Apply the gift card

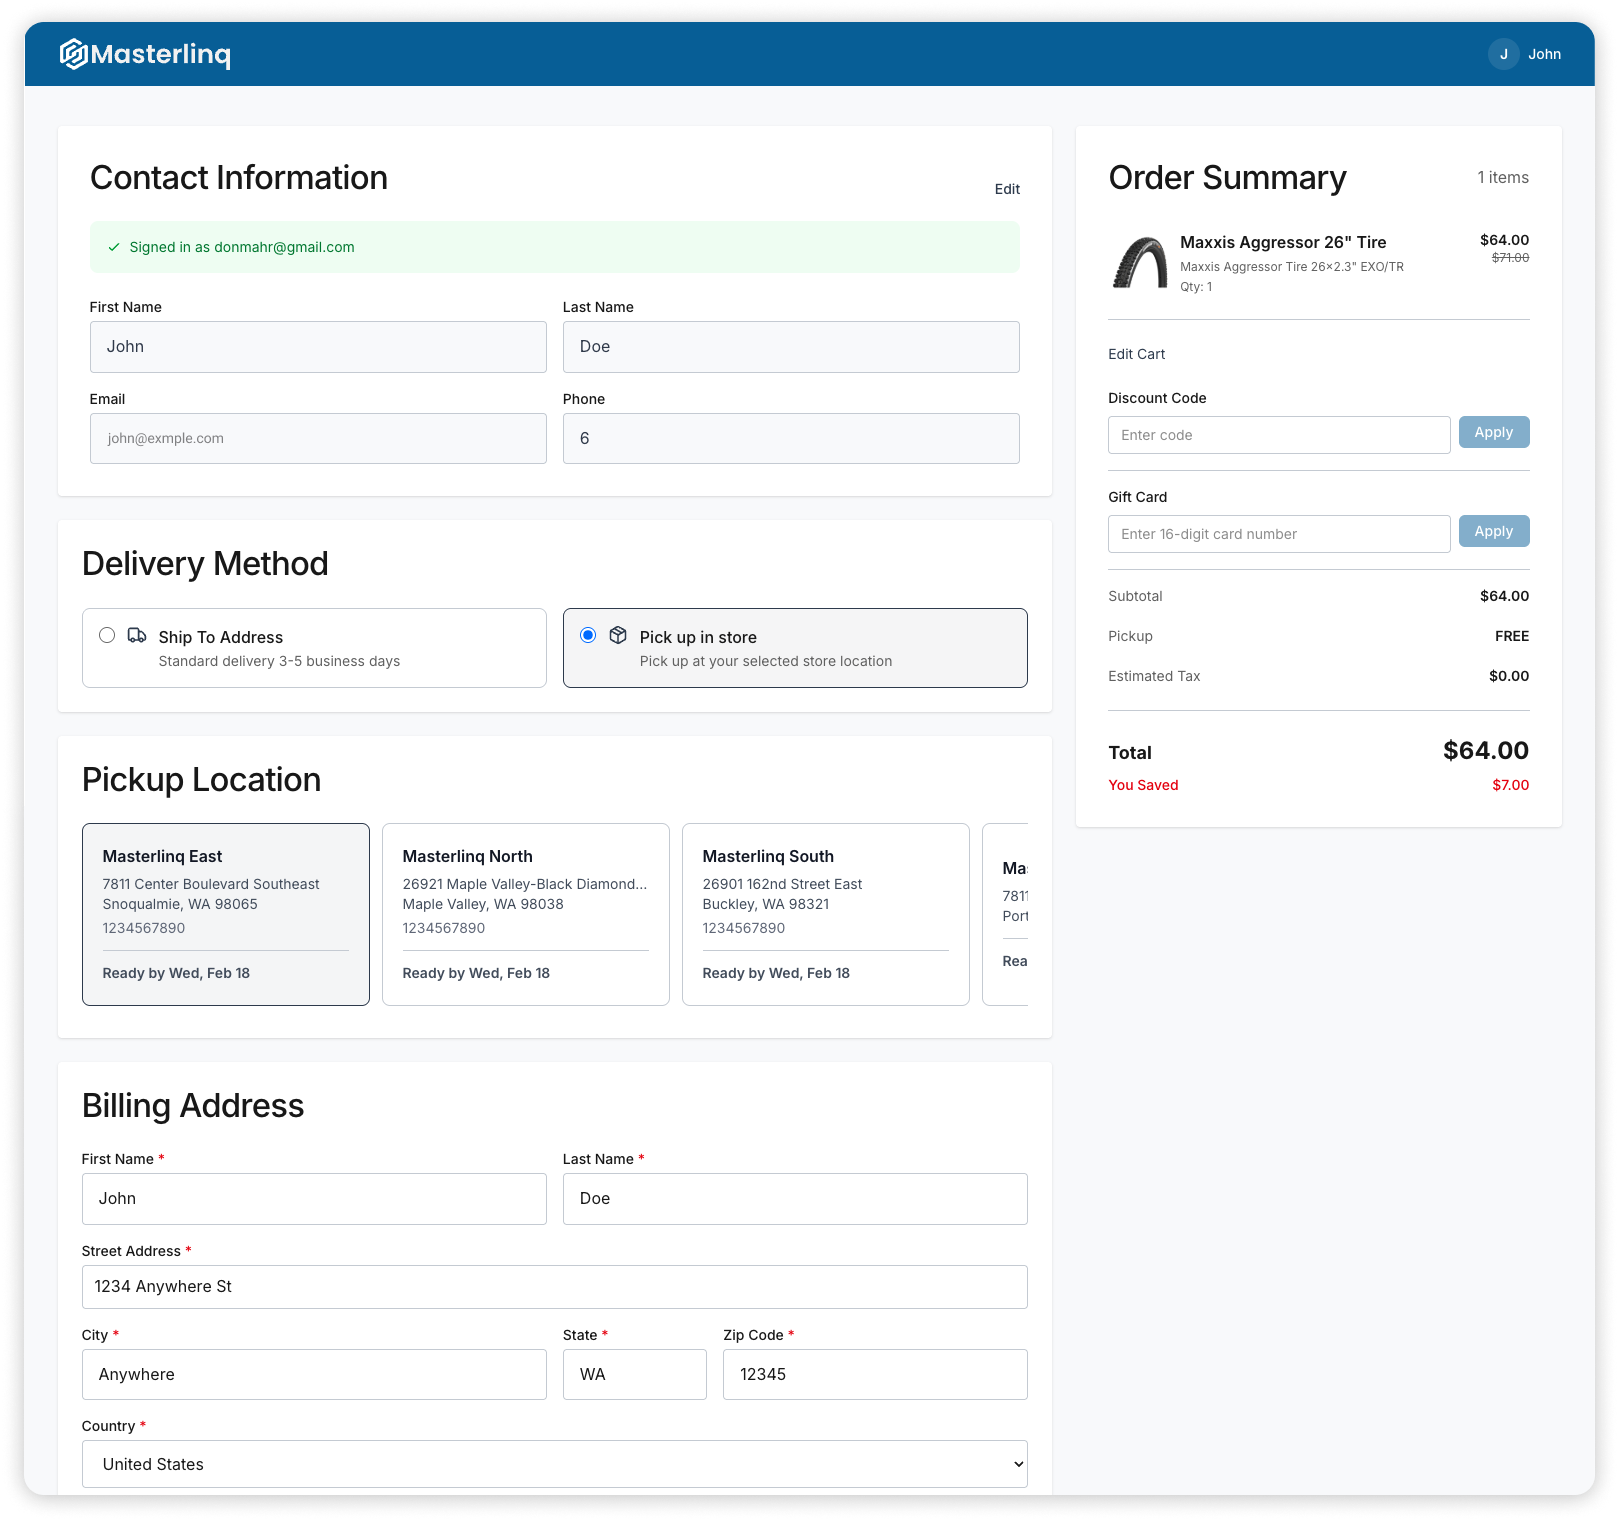tap(1493, 531)
